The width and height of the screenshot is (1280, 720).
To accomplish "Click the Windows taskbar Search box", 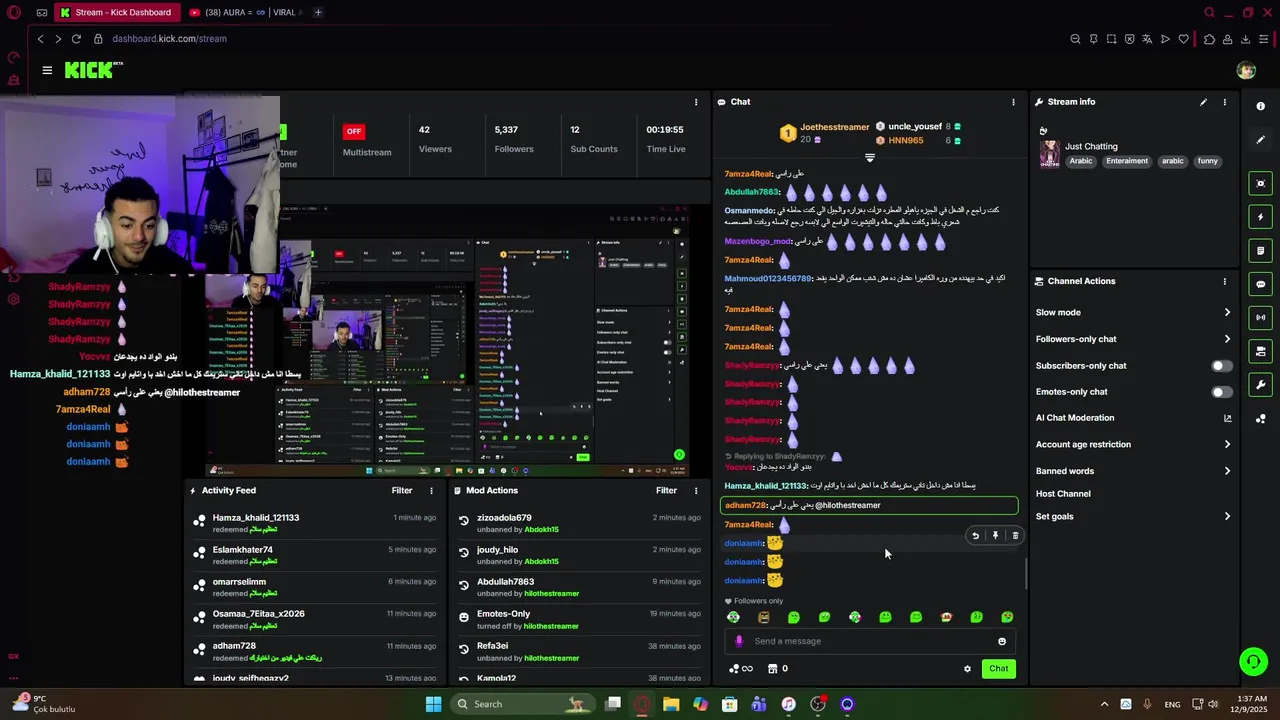I will tap(523, 704).
